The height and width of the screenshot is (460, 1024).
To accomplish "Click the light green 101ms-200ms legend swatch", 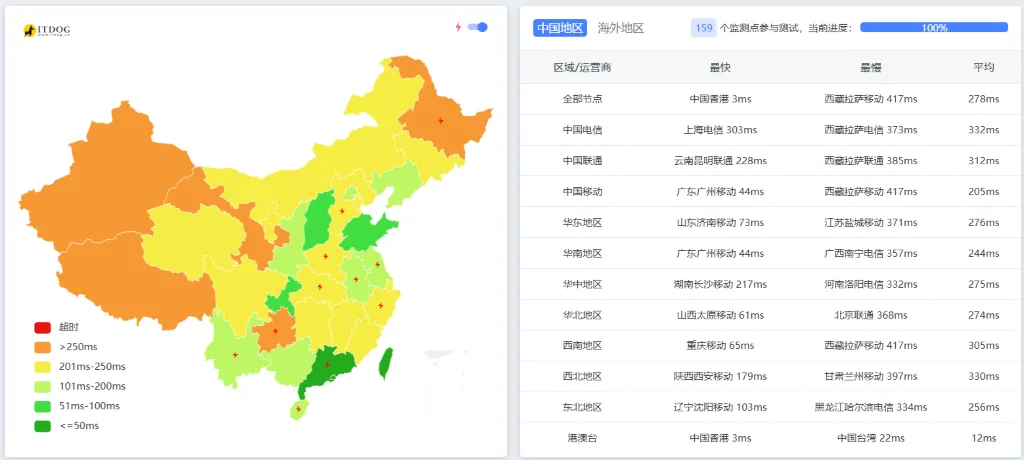I will pos(42,386).
